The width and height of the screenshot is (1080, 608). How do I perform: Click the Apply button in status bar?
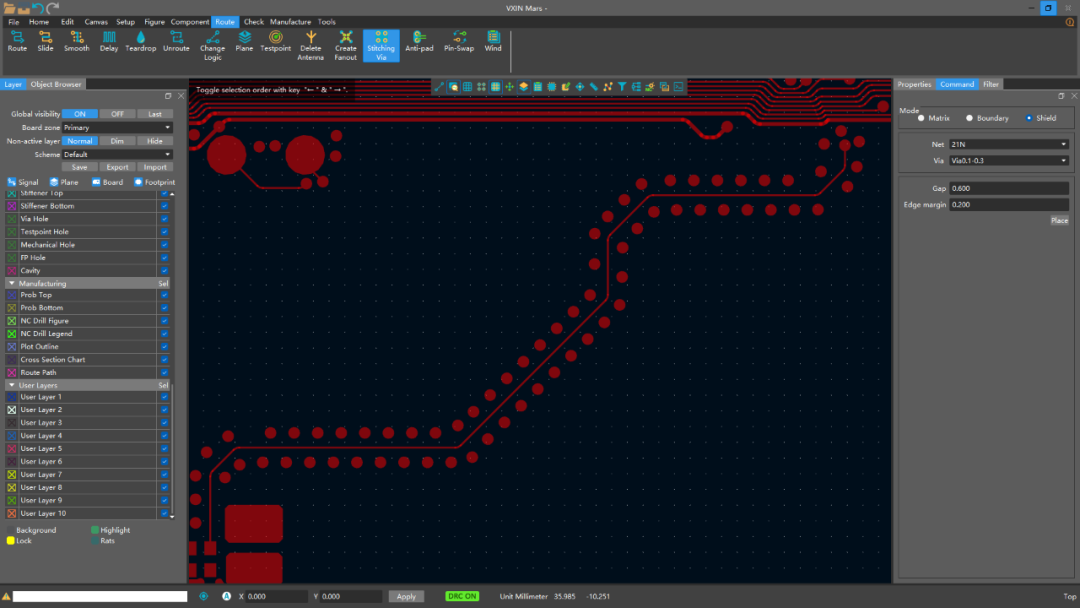(406, 597)
